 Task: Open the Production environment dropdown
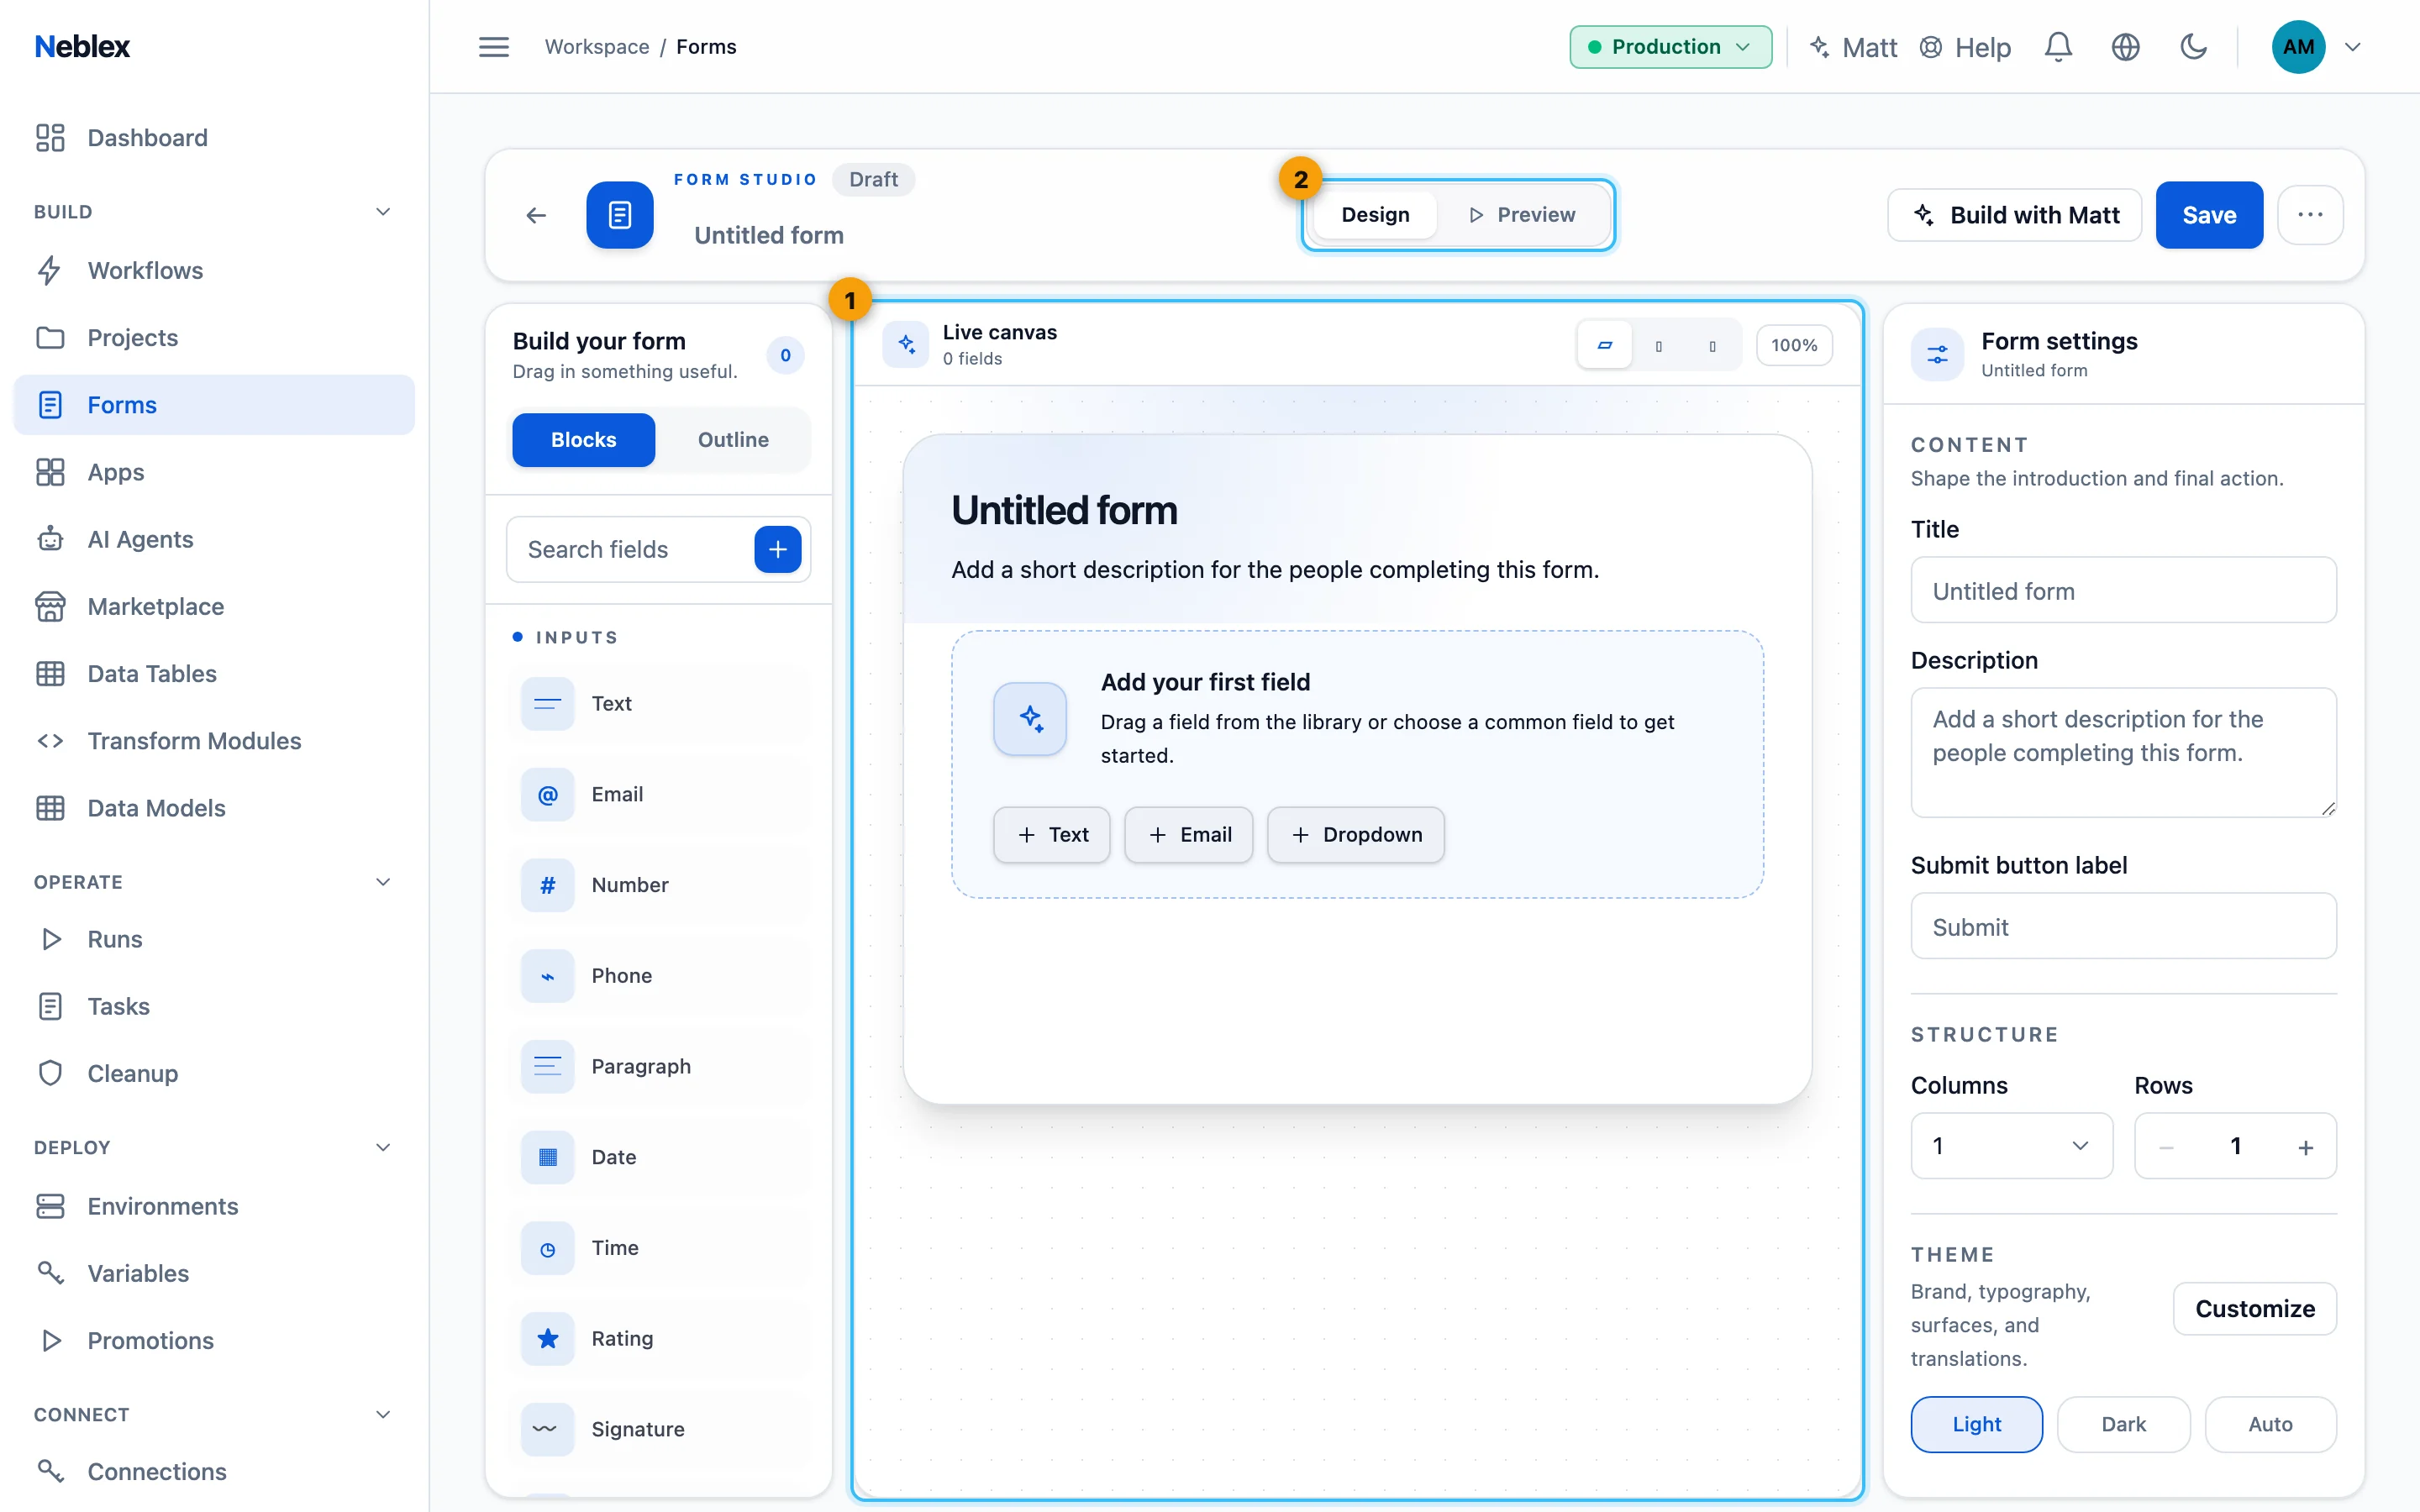click(1670, 47)
